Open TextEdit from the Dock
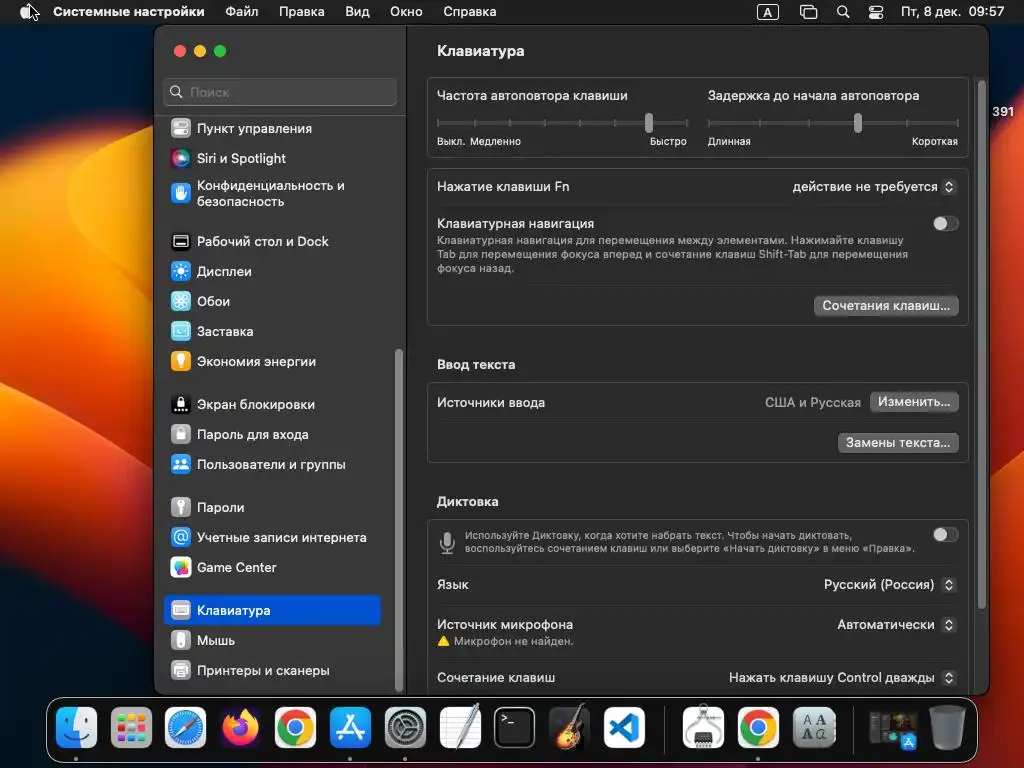Screen dimensions: 1024x768 pyautogui.click(x=460, y=727)
